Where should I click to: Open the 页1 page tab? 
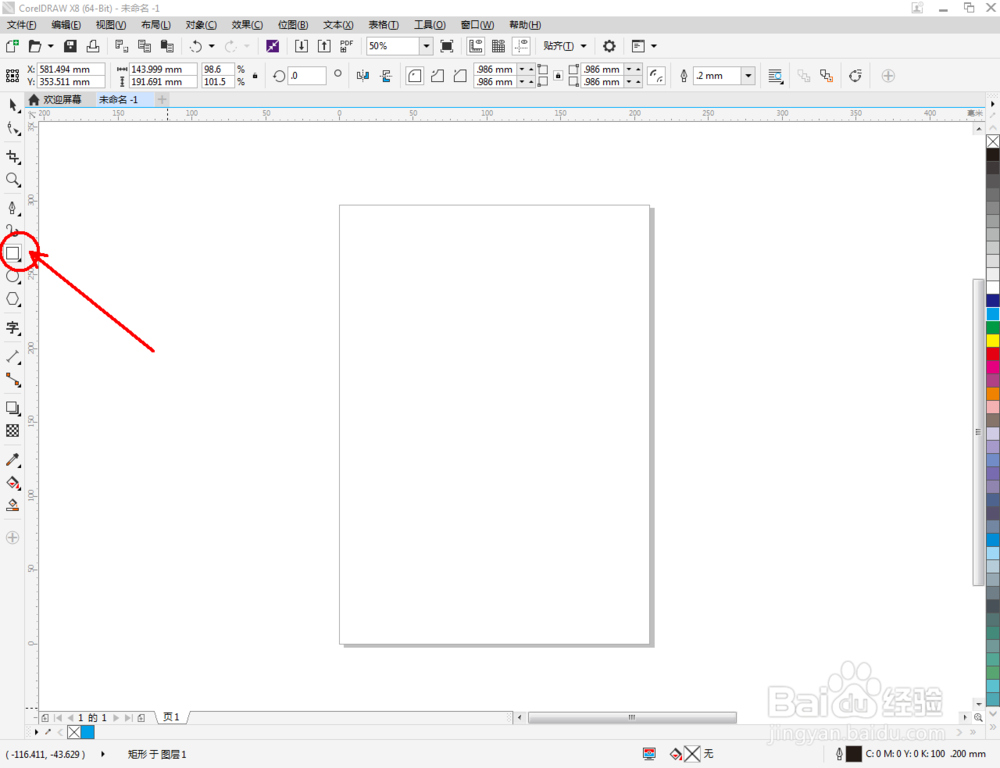click(172, 717)
